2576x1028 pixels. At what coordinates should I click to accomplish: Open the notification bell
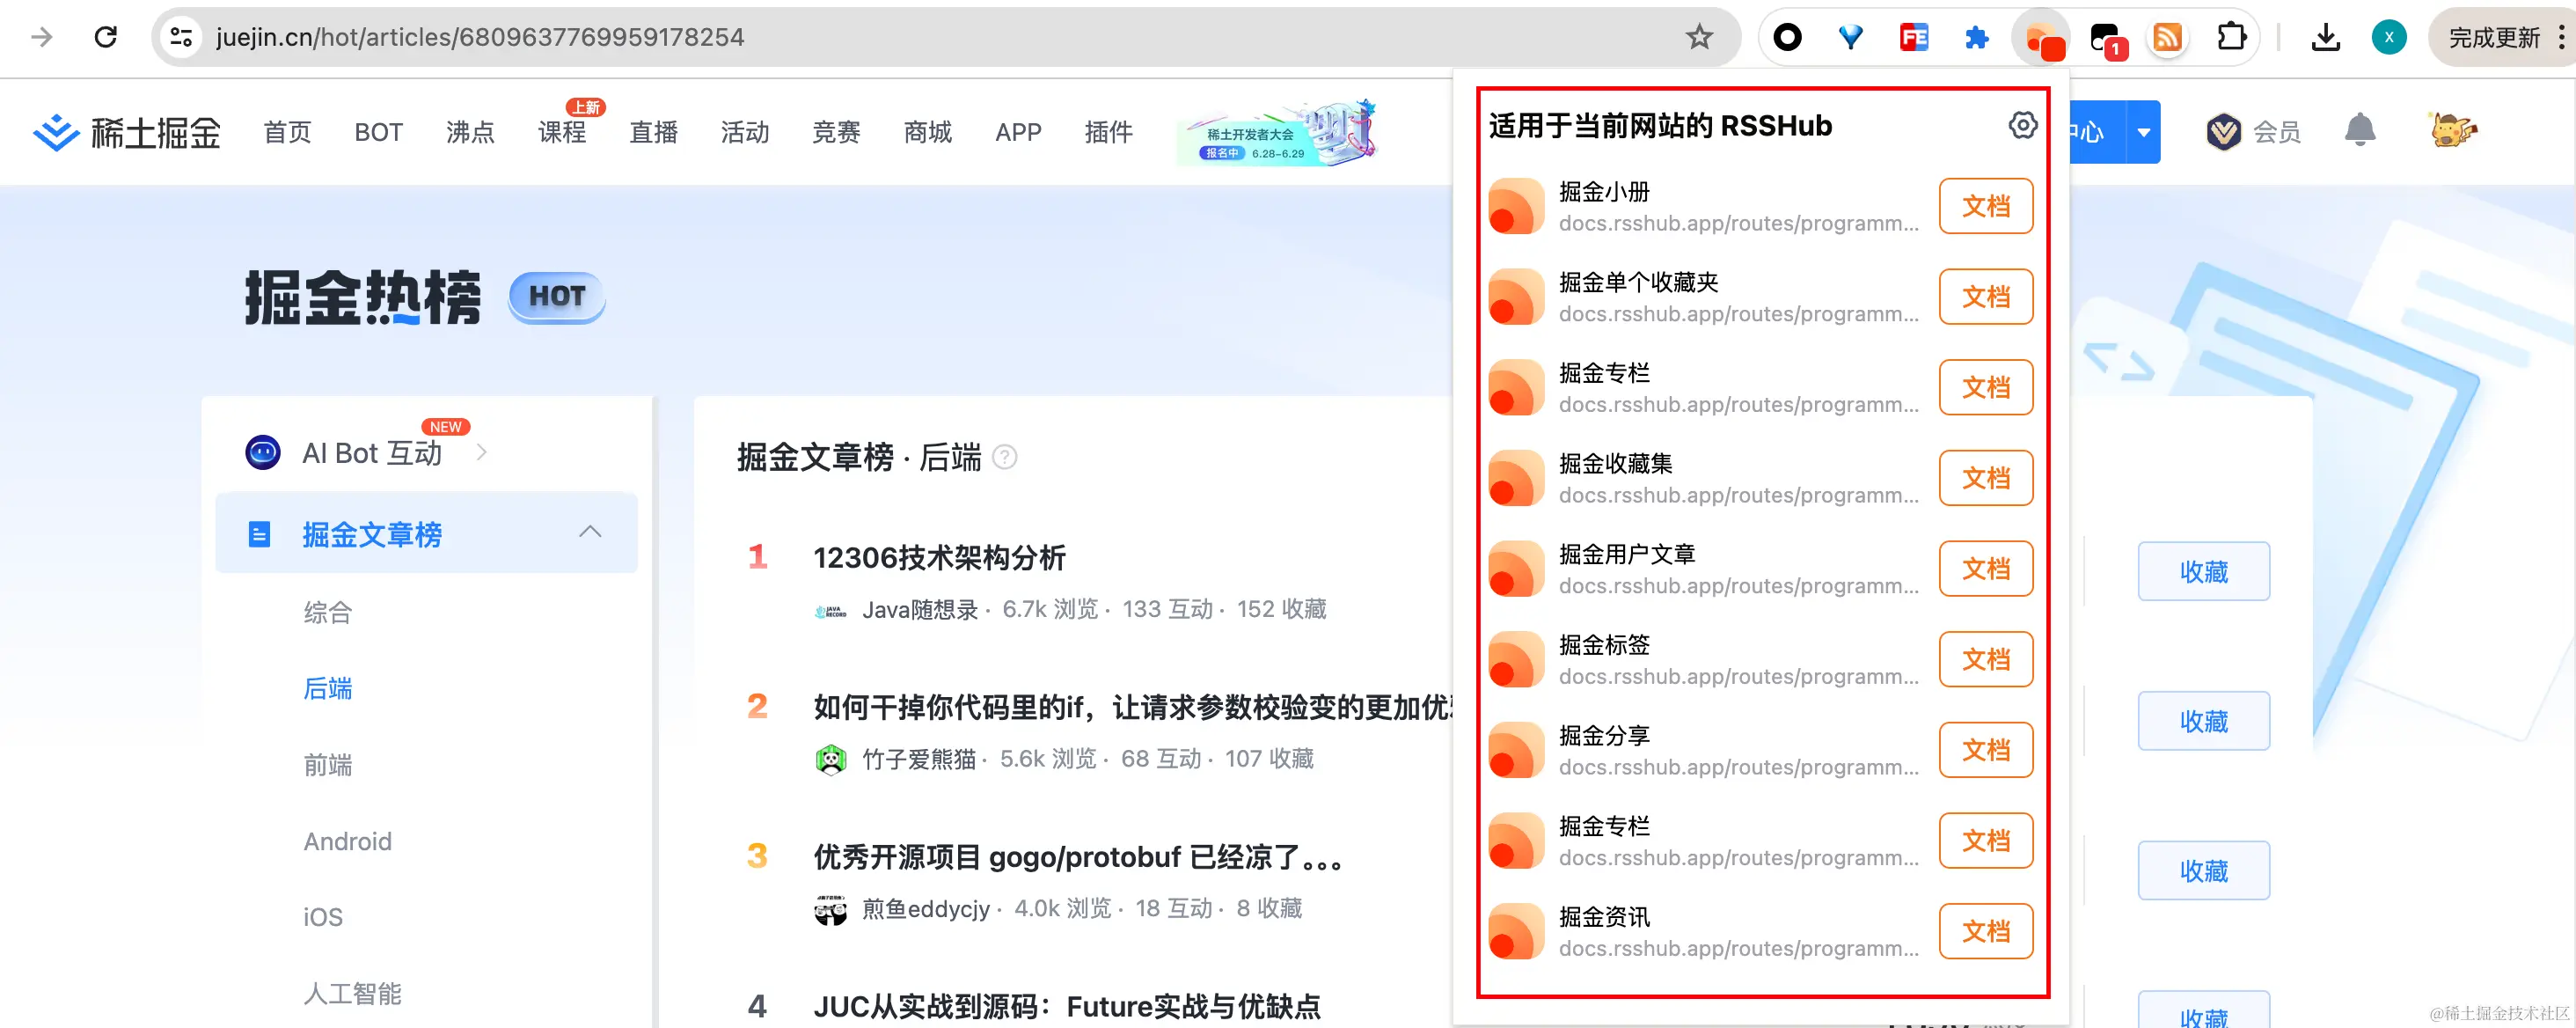tap(2359, 130)
